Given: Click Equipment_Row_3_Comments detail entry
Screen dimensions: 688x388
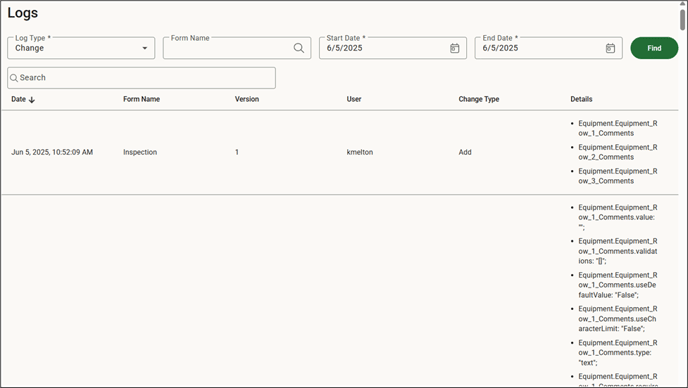Looking at the screenshot, I should tap(617, 176).
